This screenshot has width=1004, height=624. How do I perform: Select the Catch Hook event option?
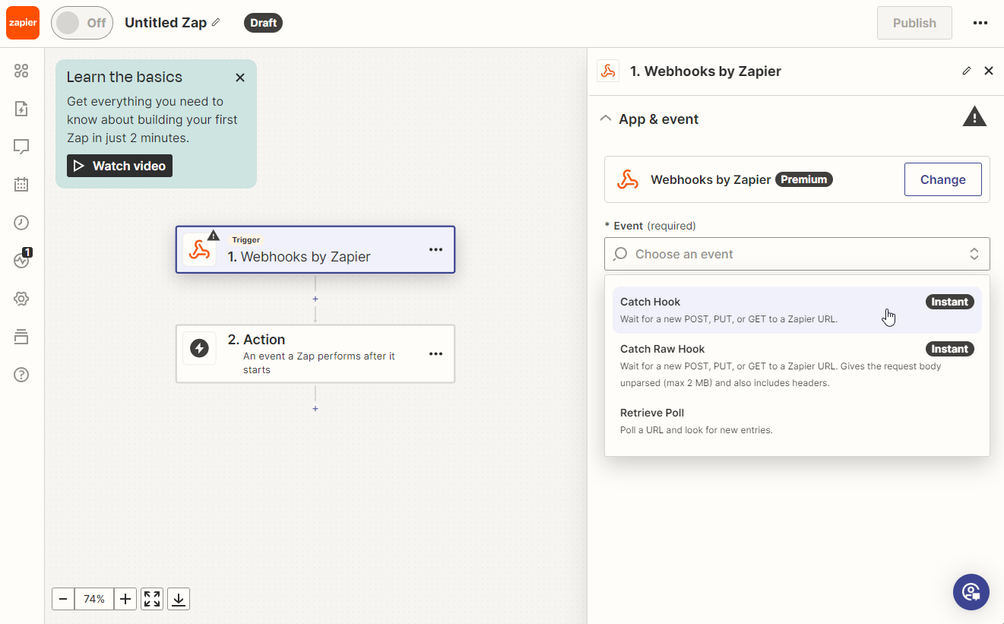tap(797, 310)
